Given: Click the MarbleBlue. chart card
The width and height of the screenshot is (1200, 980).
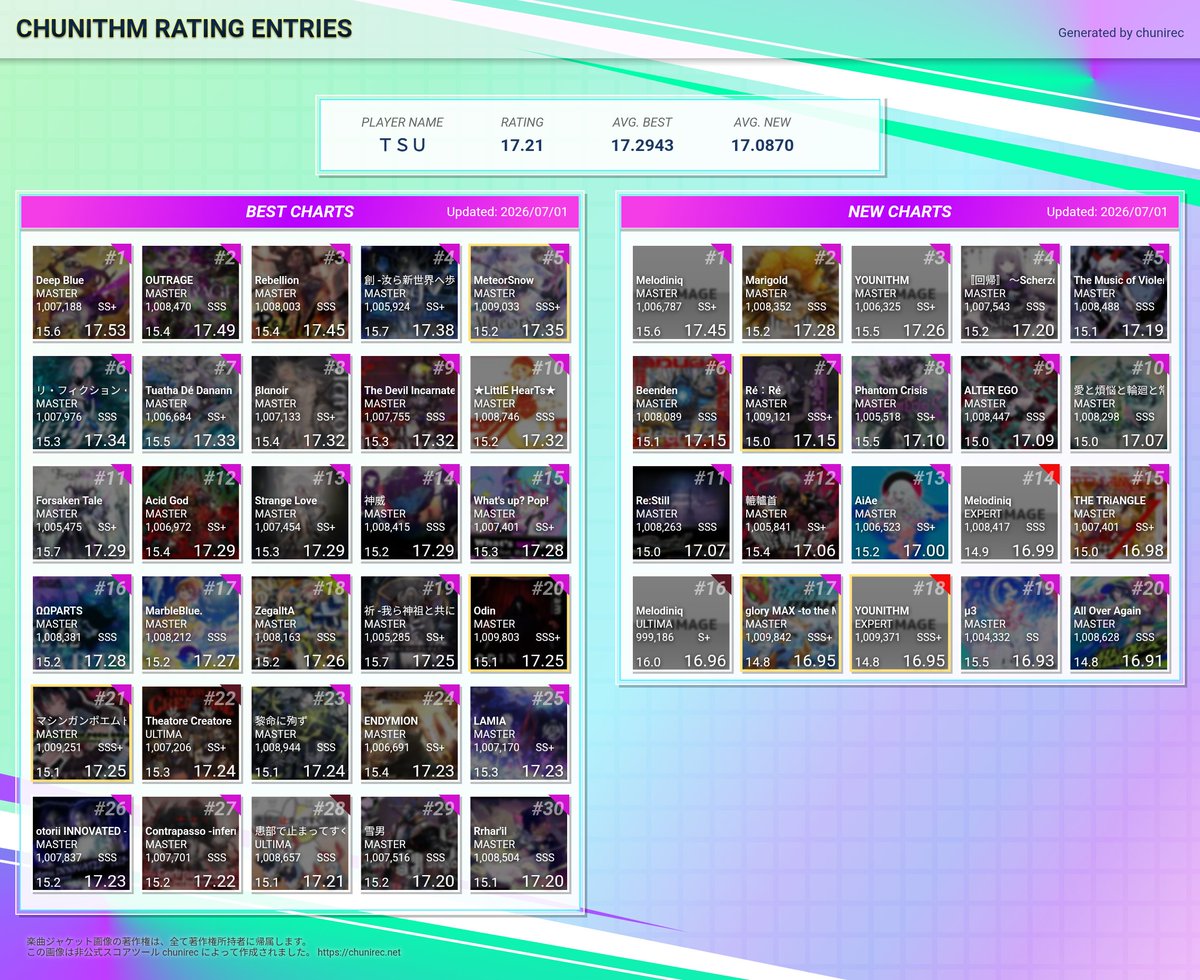Looking at the screenshot, I should pos(190,623).
